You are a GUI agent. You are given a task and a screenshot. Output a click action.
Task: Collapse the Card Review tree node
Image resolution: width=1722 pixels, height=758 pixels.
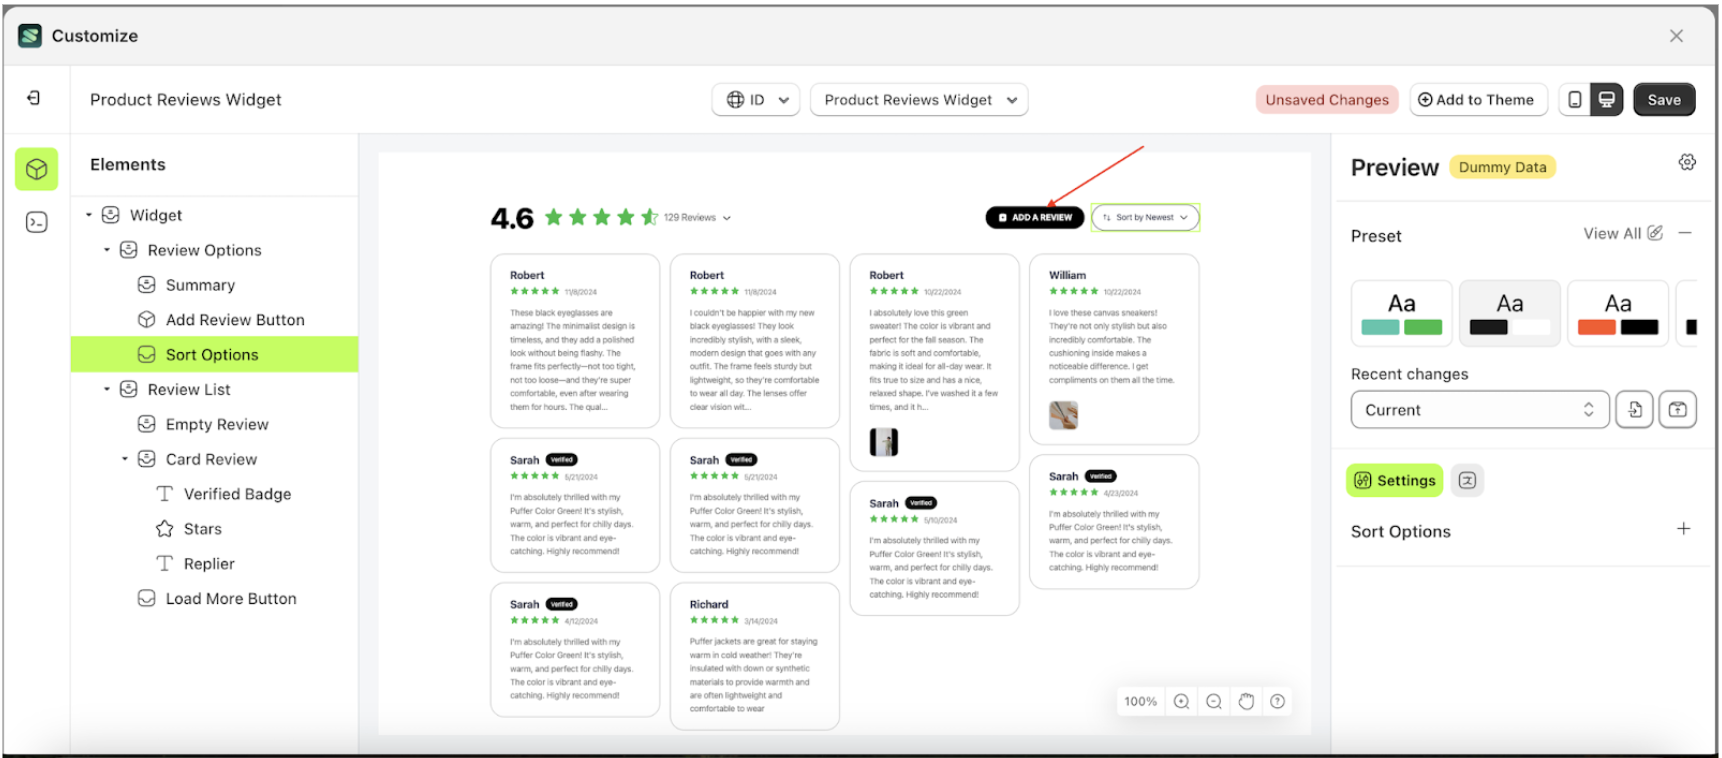click(125, 459)
